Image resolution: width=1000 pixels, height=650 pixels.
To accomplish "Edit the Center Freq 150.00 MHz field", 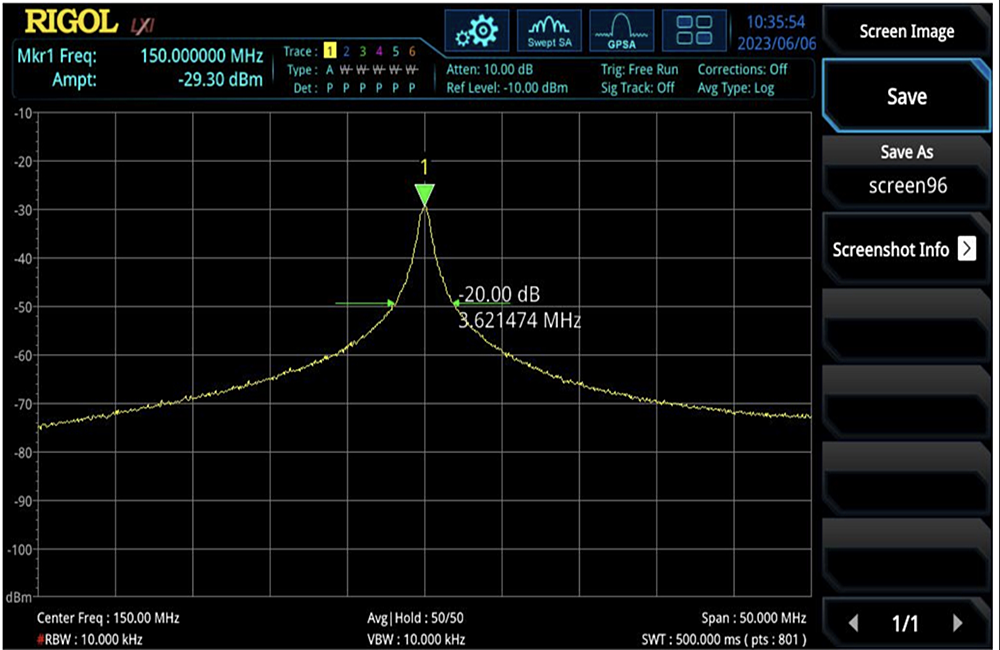I will [108, 618].
